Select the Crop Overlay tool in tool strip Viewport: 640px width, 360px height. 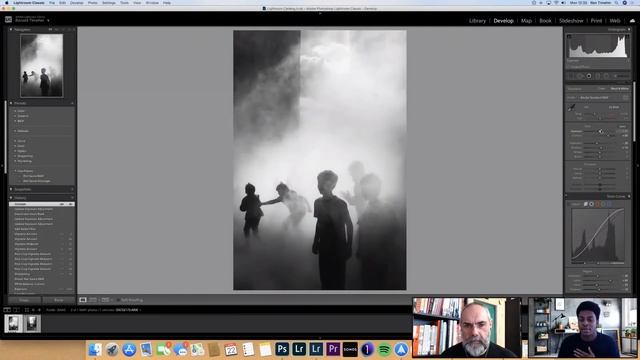571,76
